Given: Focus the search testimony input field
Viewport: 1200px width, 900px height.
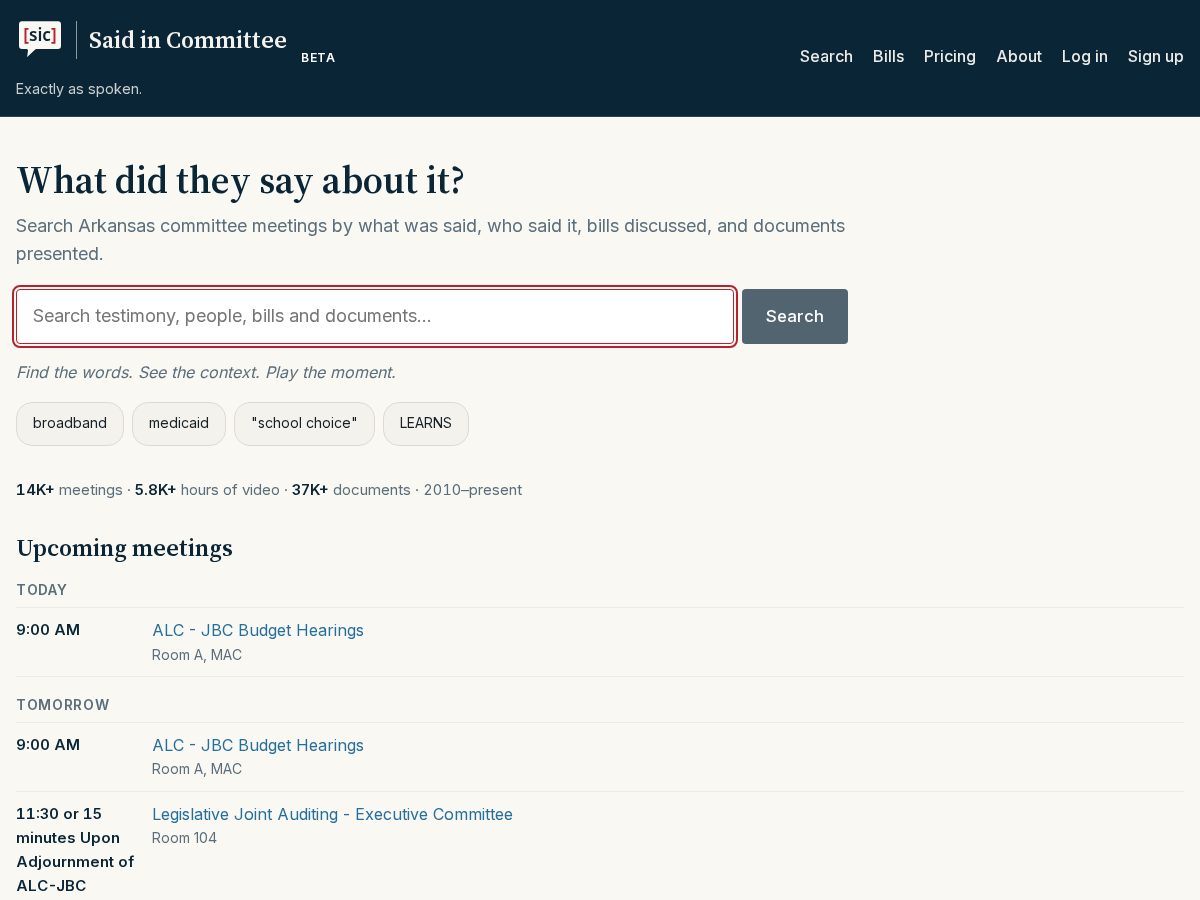Looking at the screenshot, I should [375, 316].
